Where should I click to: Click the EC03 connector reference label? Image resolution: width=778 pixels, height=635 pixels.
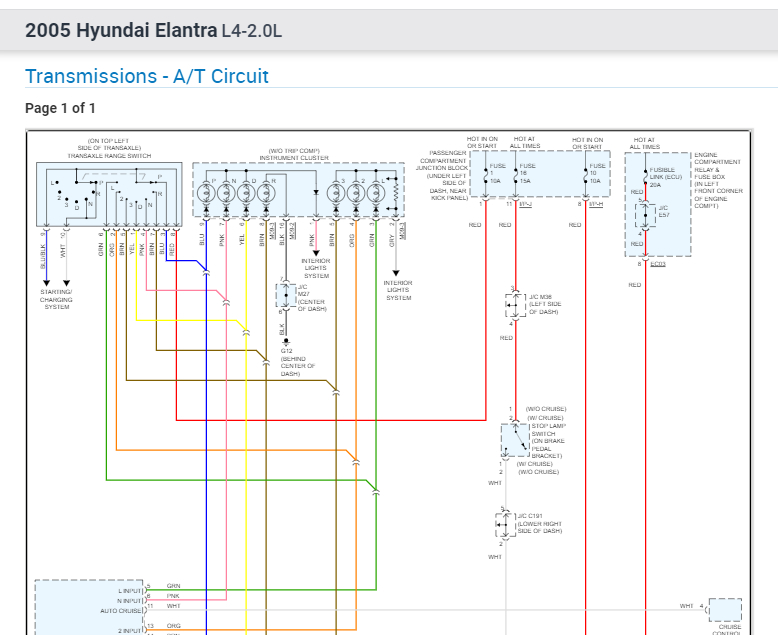point(658,264)
